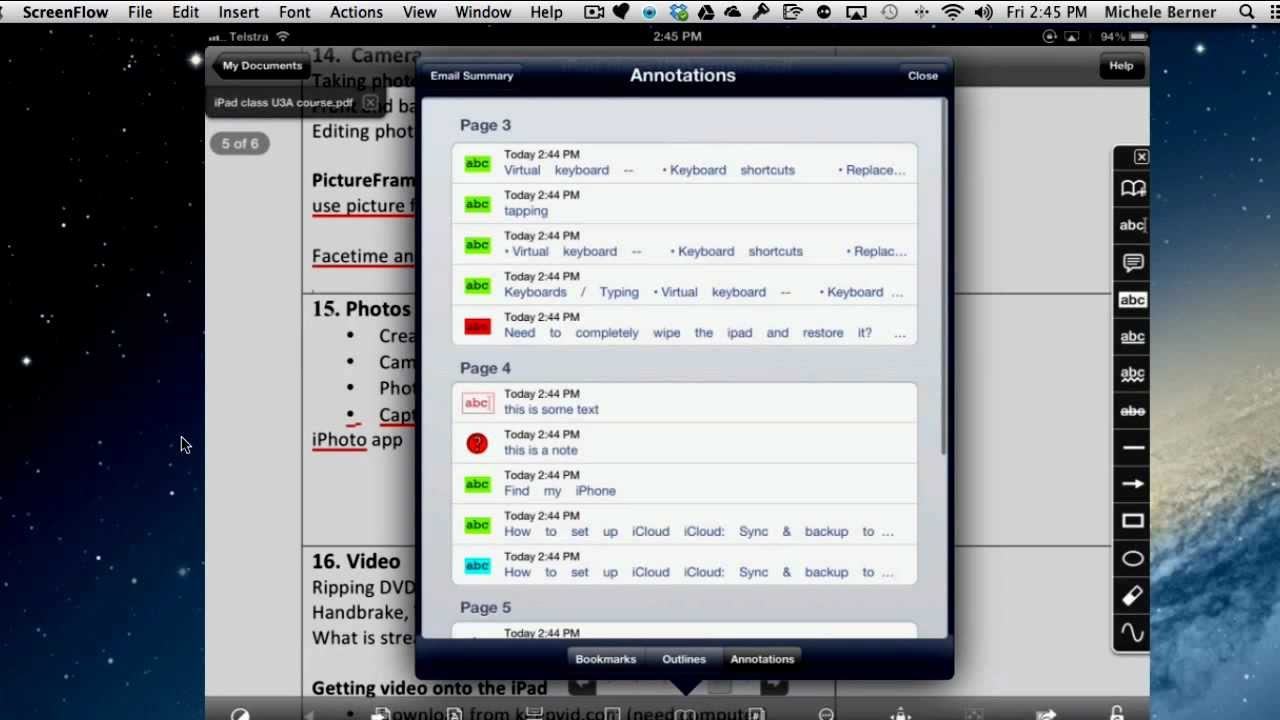Tap the '5 of 6' page indicator
This screenshot has height=720, width=1280.
(x=240, y=144)
